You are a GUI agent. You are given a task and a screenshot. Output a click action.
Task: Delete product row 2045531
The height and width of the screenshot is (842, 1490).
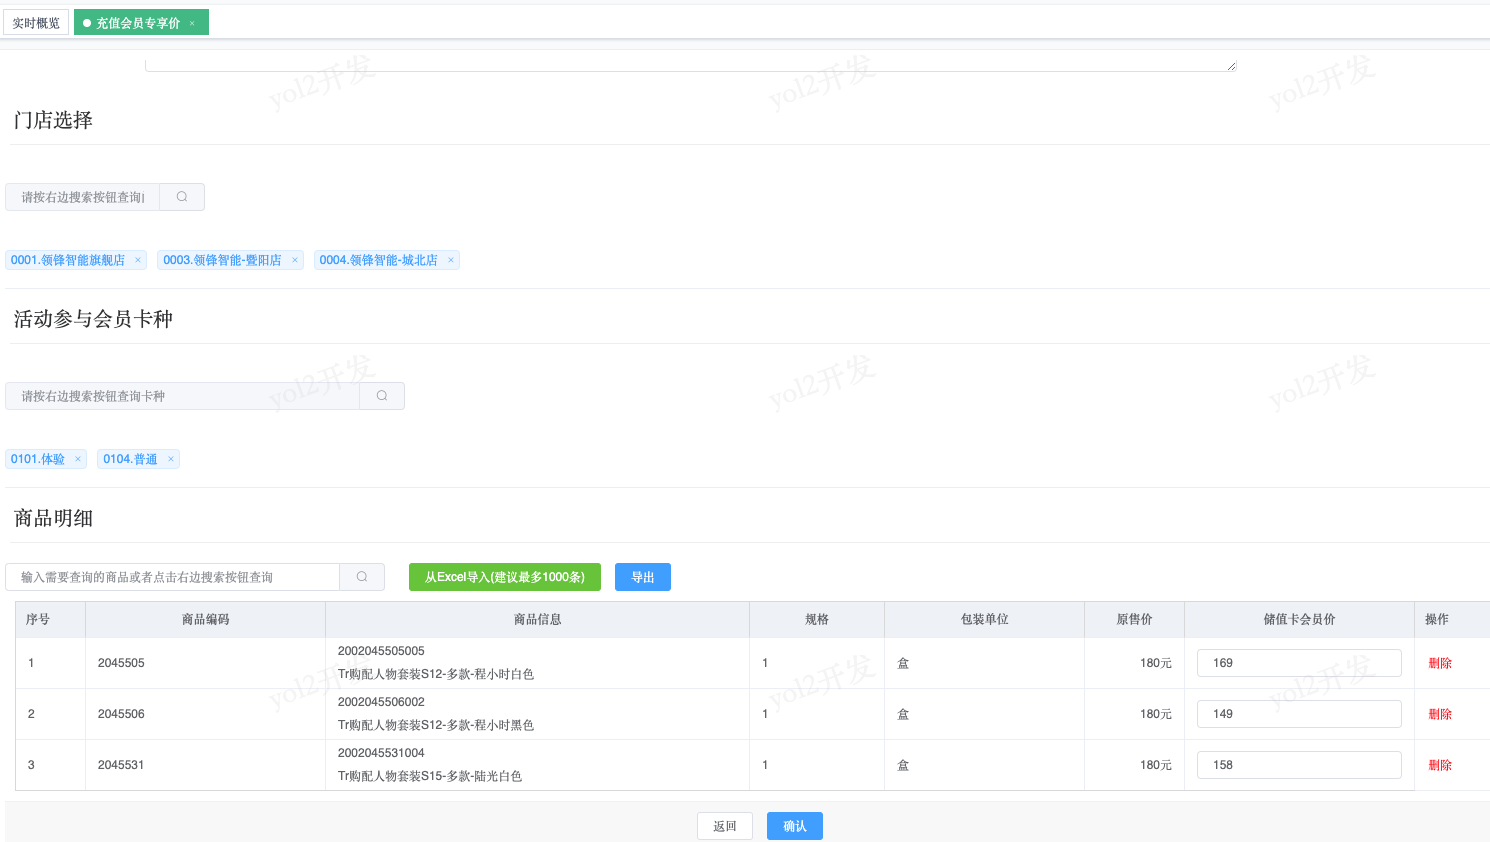1439,765
